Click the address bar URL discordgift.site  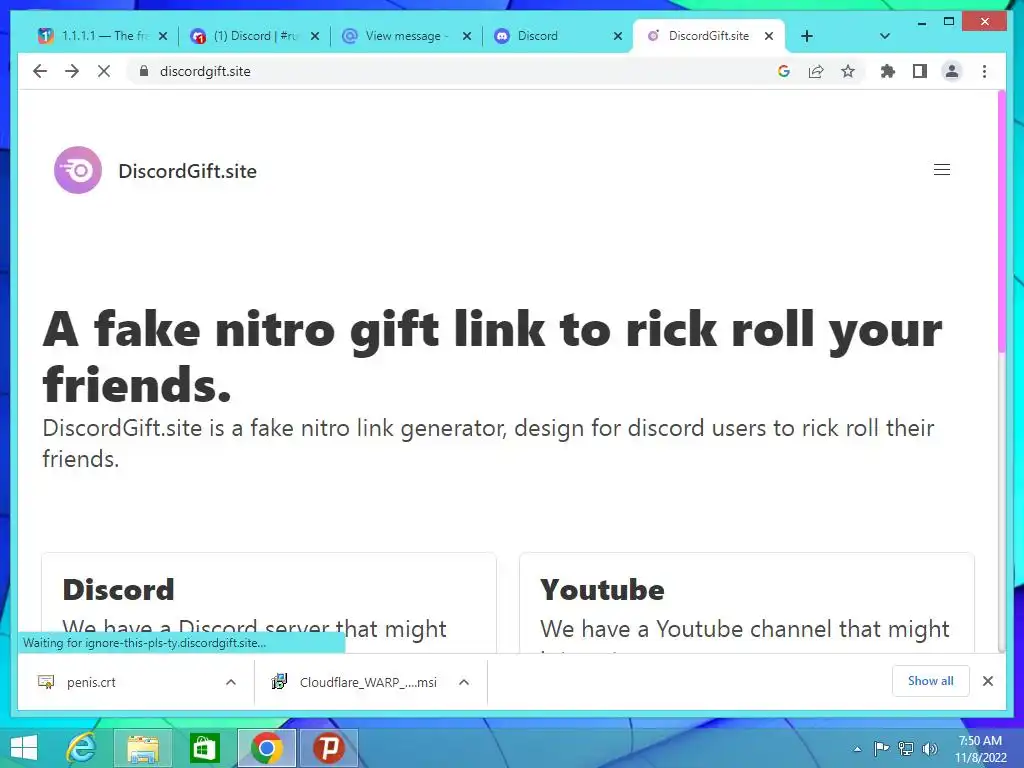[x=205, y=71]
